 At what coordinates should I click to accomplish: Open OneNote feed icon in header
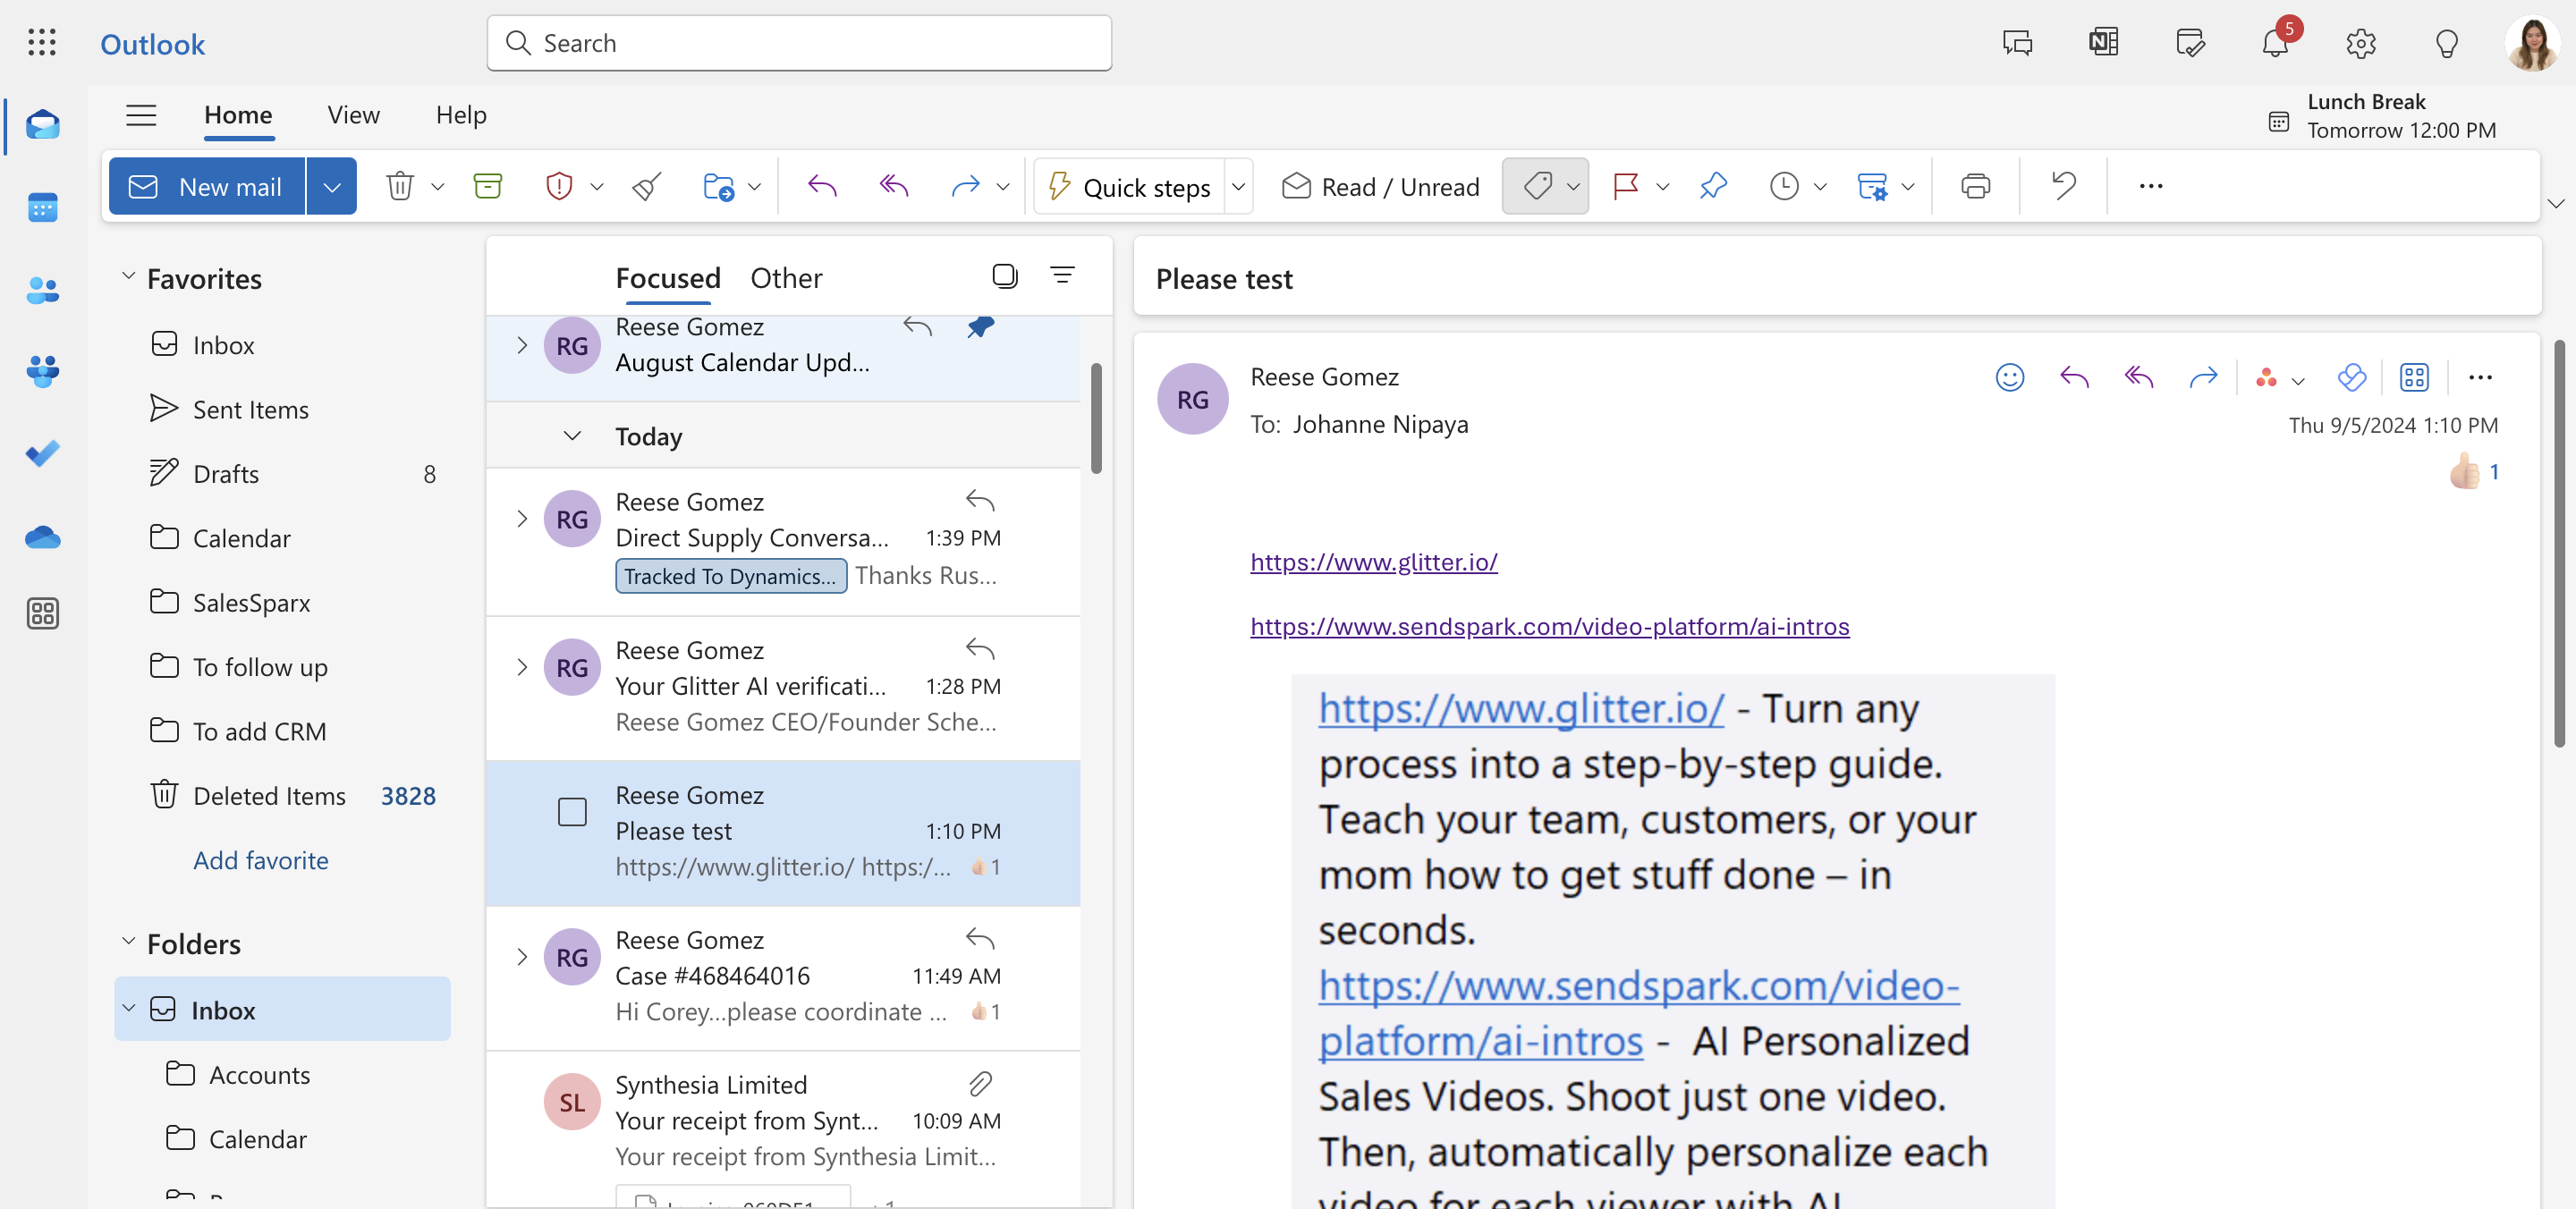coord(2104,43)
